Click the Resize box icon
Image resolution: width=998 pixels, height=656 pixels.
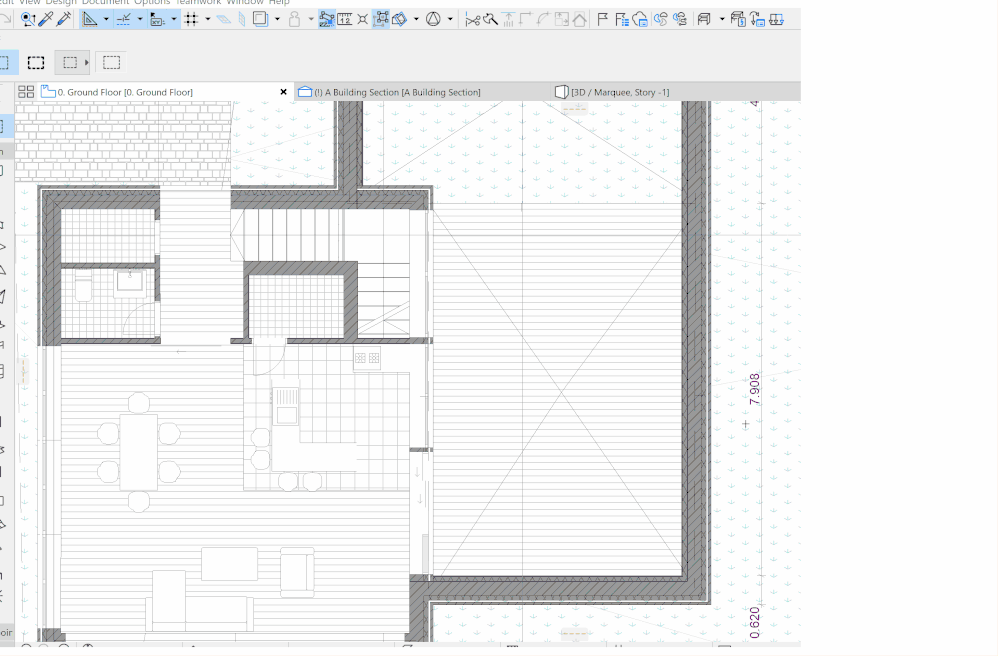pyautogui.click(x=561, y=20)
